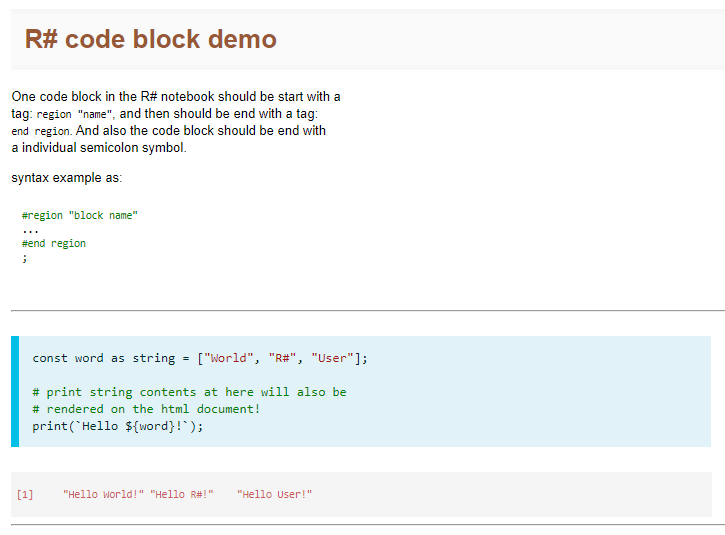Click the lone semicolon in syntax example

coord(24,258)
